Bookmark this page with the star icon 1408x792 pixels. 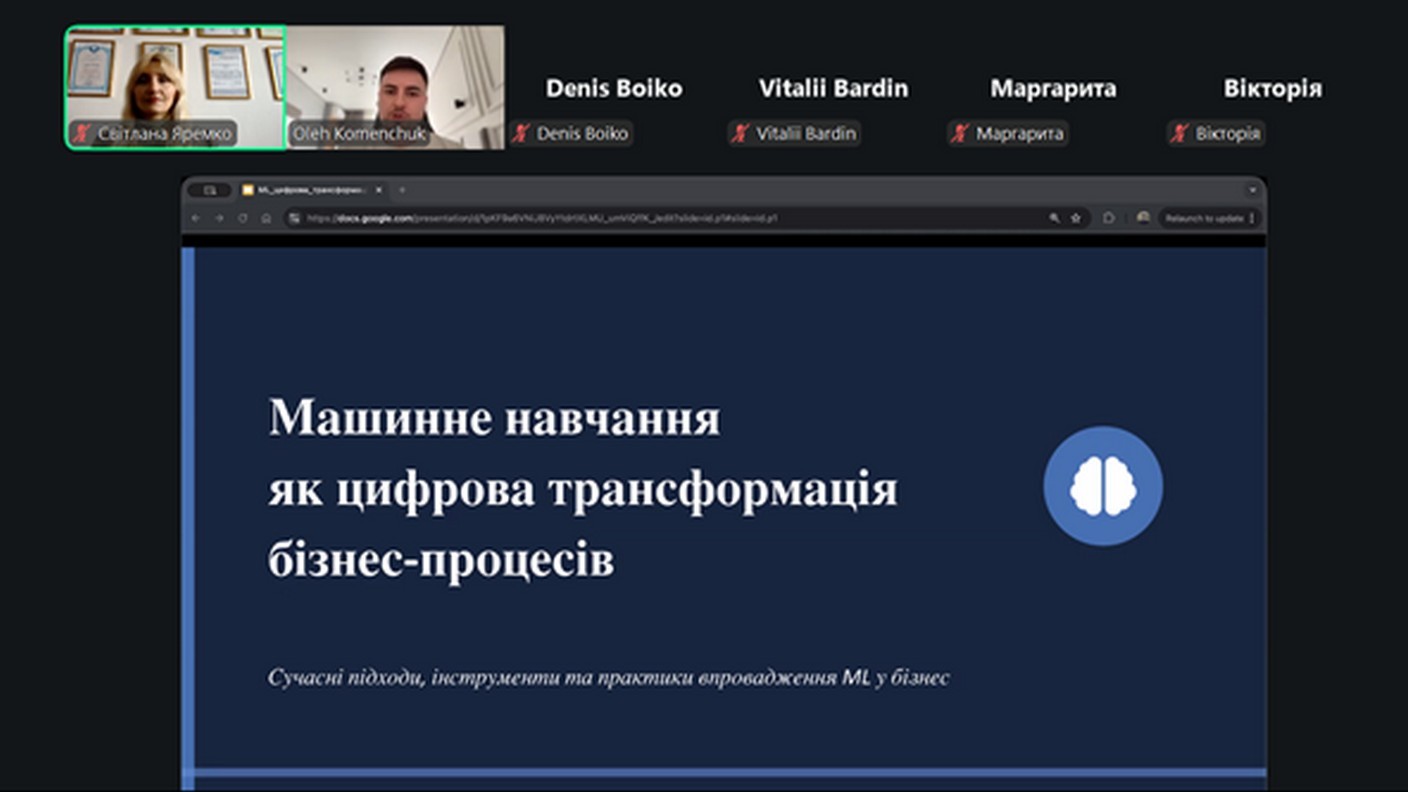[1076, 218]
